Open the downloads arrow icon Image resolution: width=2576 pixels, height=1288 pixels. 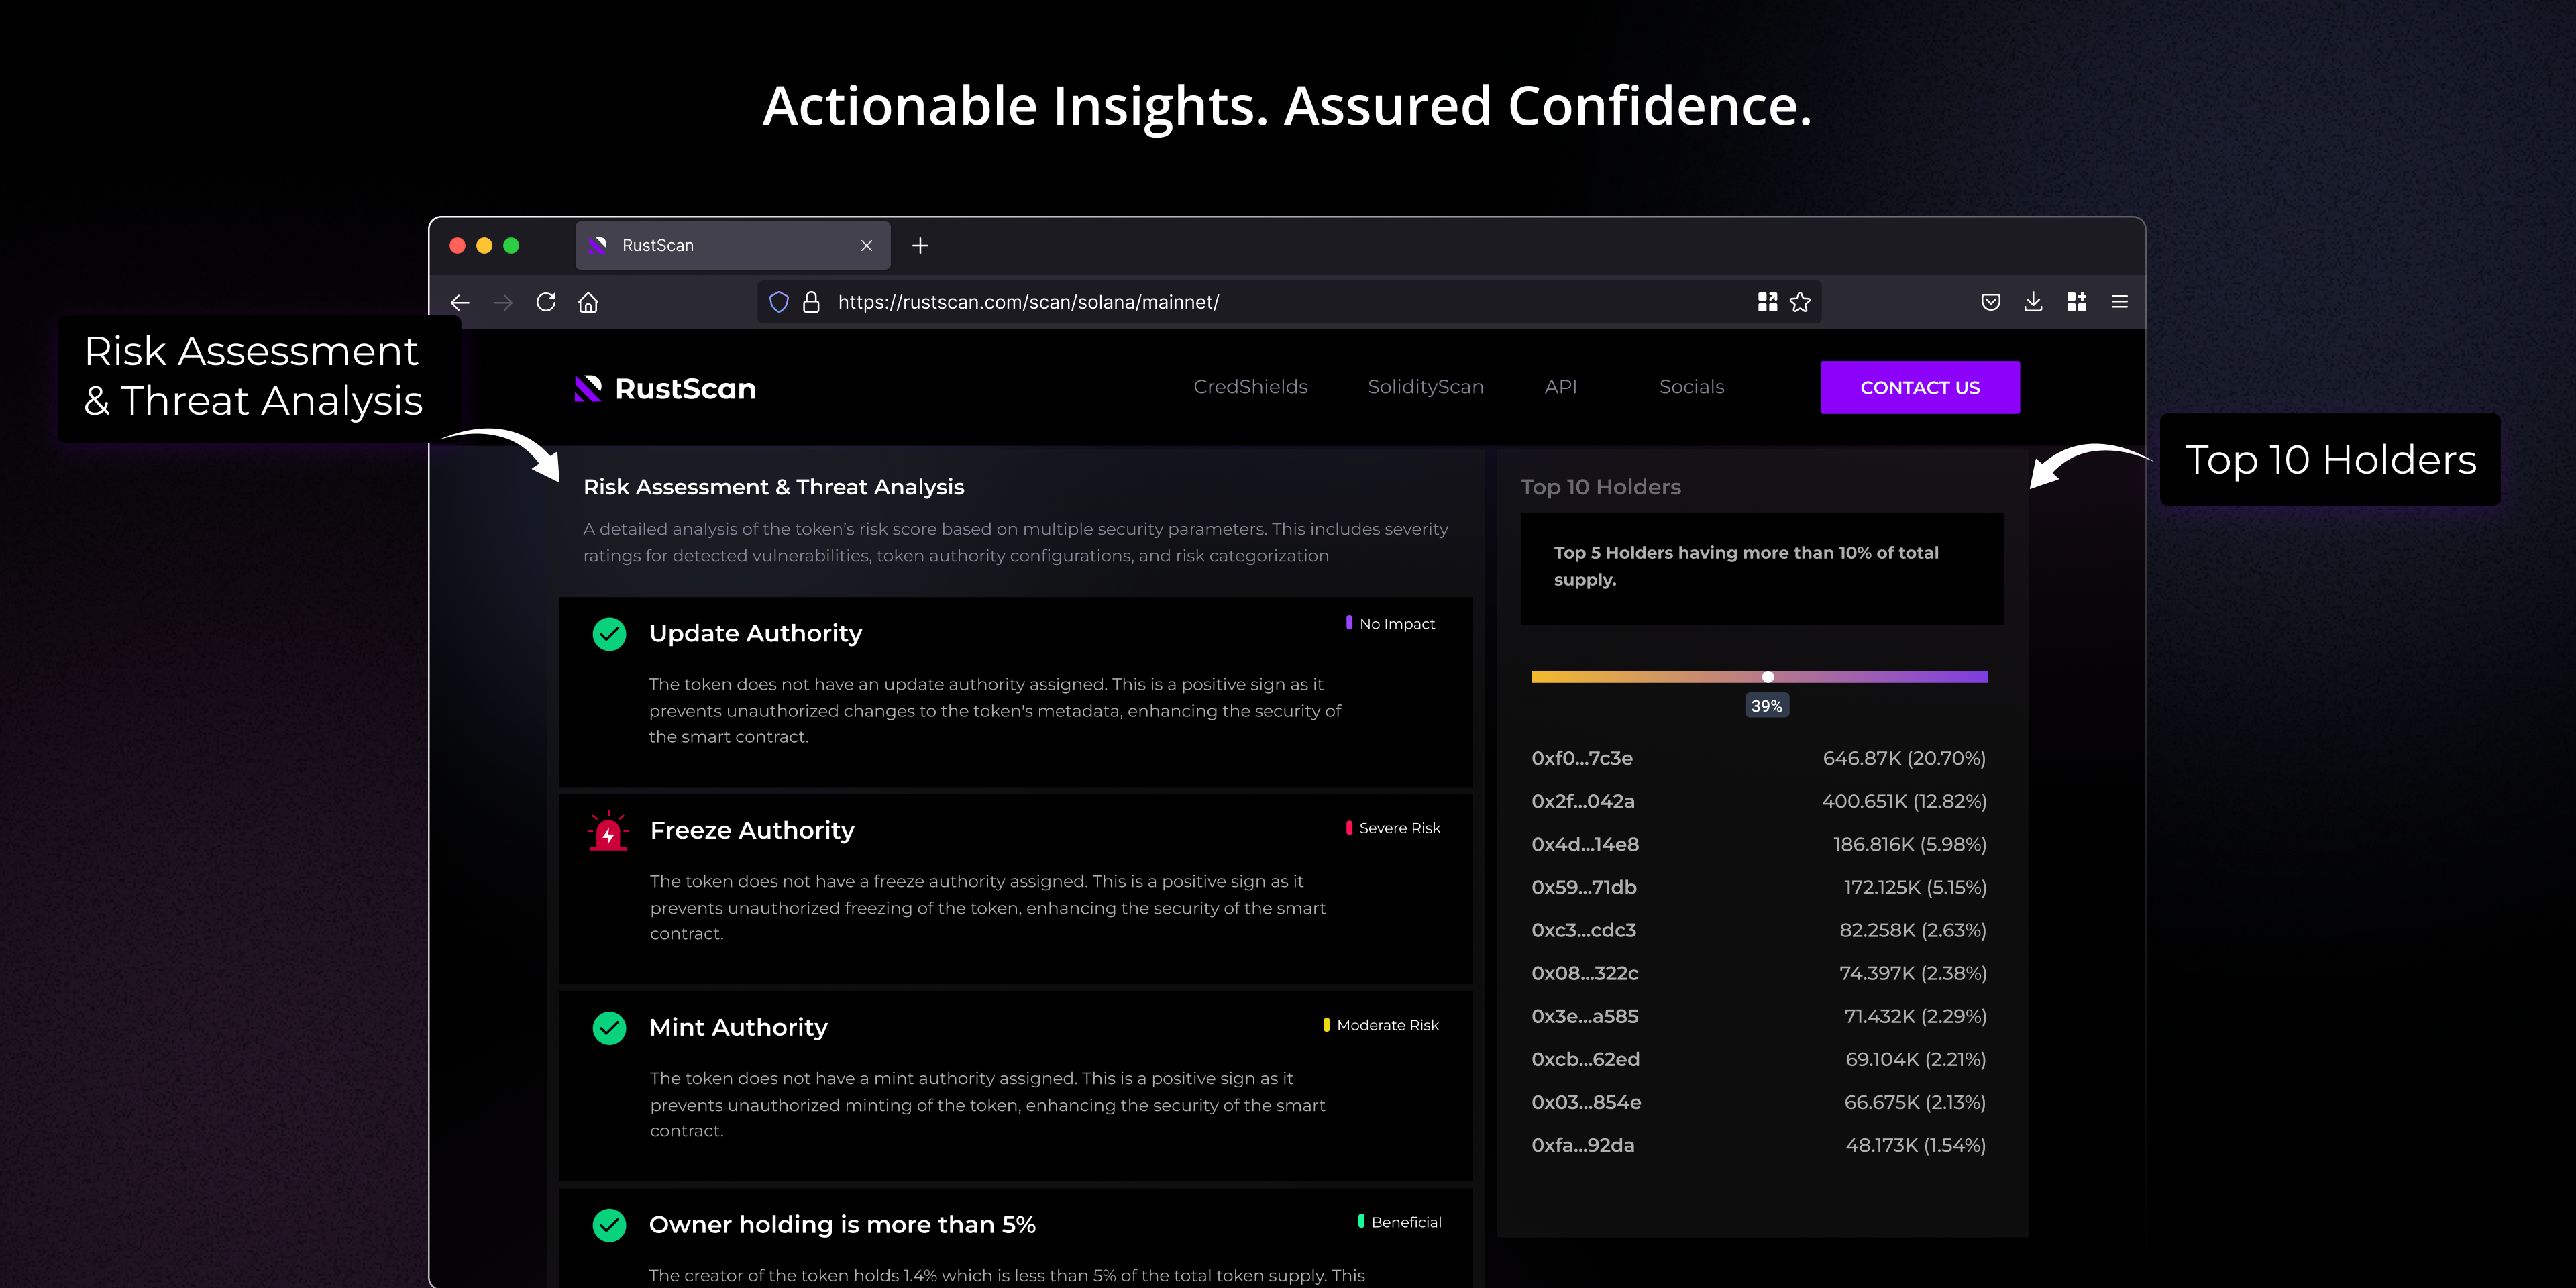(2033, 302)
